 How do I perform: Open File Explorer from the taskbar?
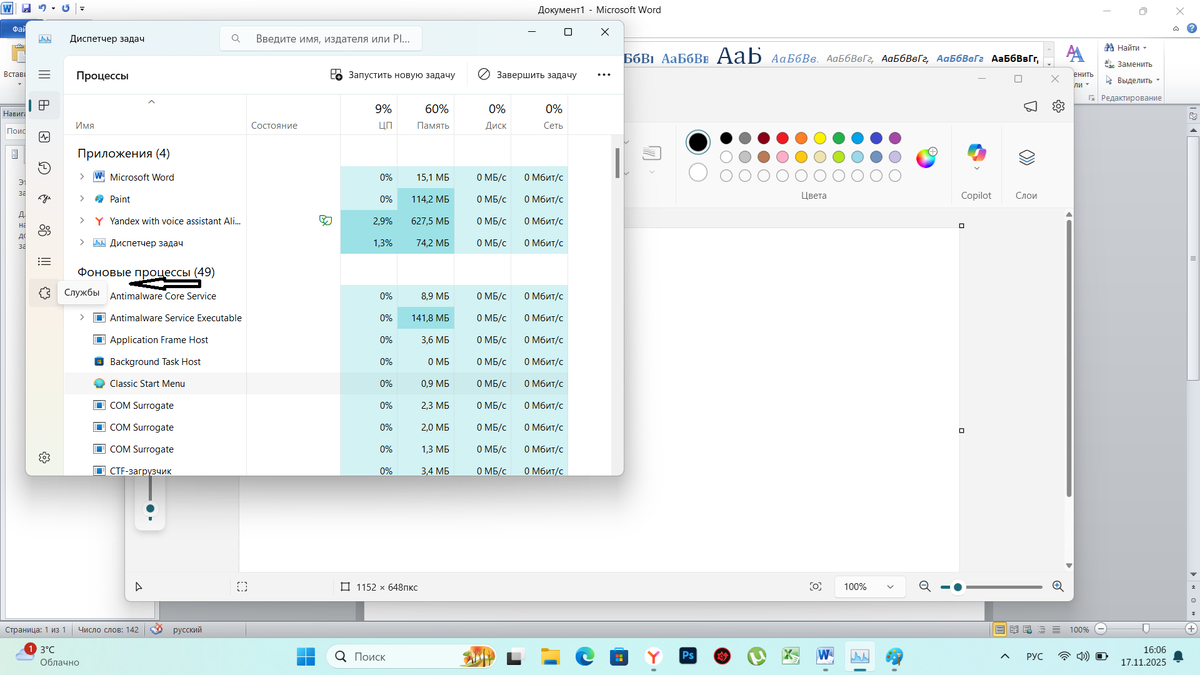tap(550, 657)
